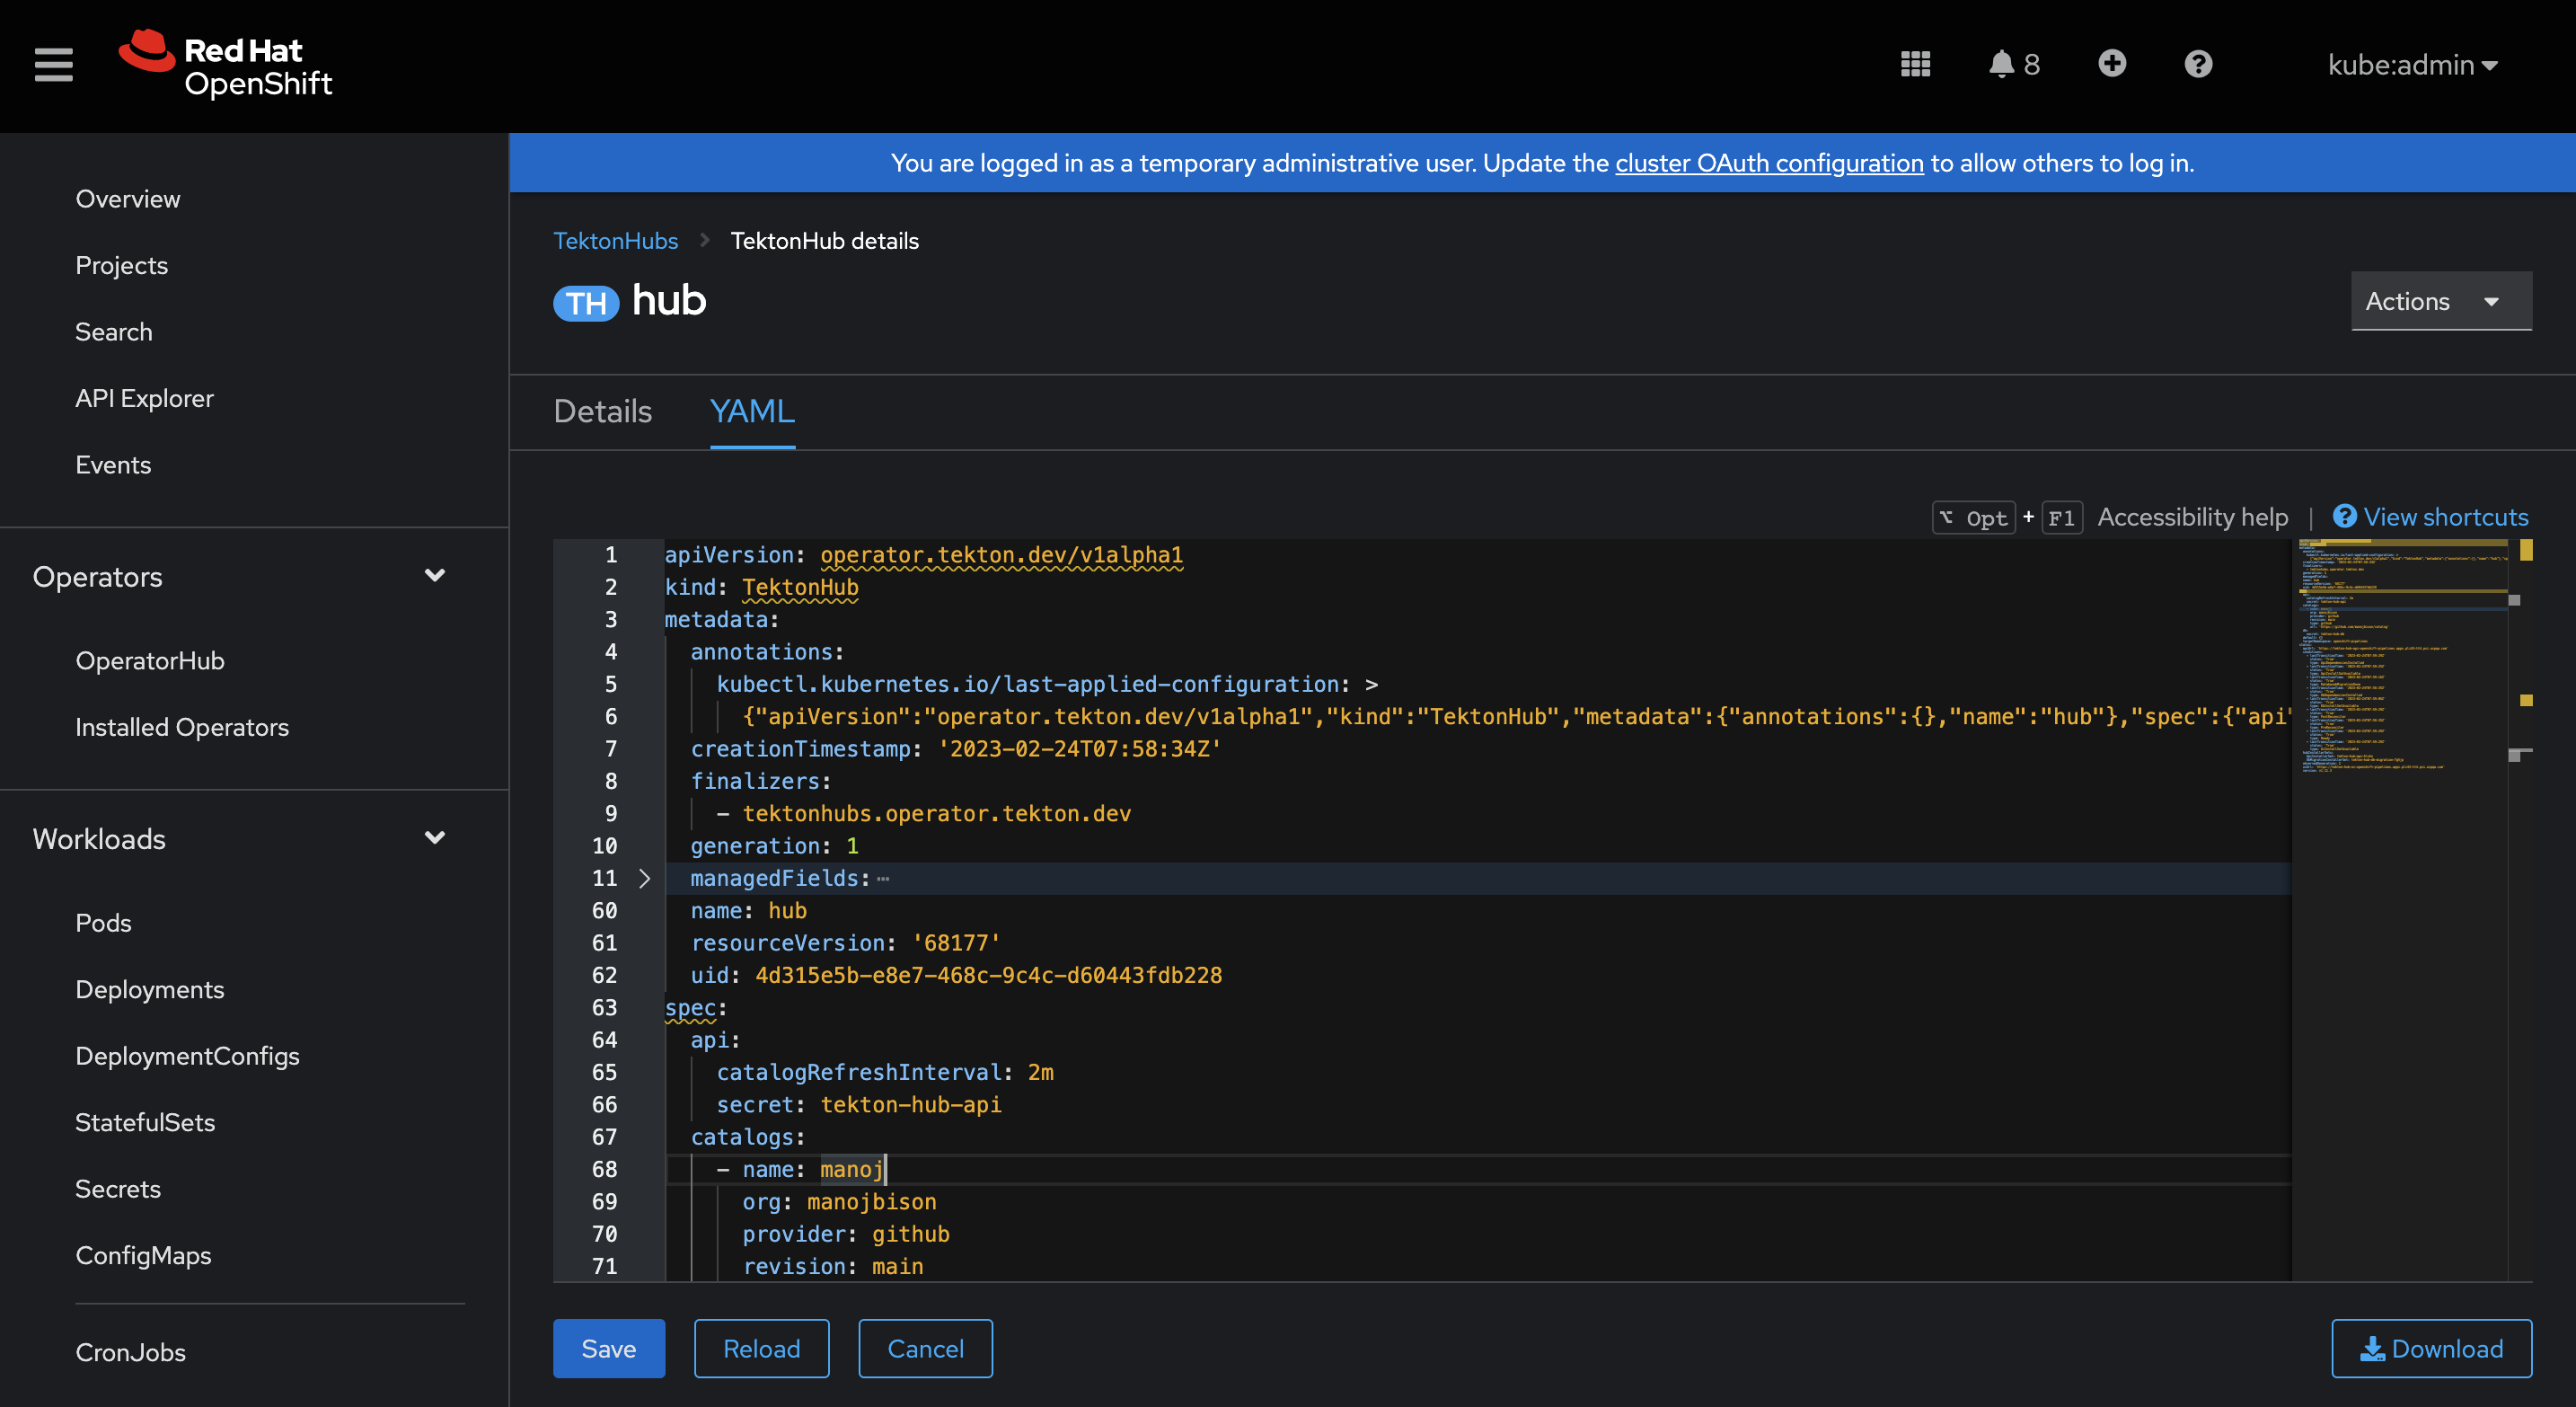
Task: Expand managedFields on line 11
Action: pos(645,879)
